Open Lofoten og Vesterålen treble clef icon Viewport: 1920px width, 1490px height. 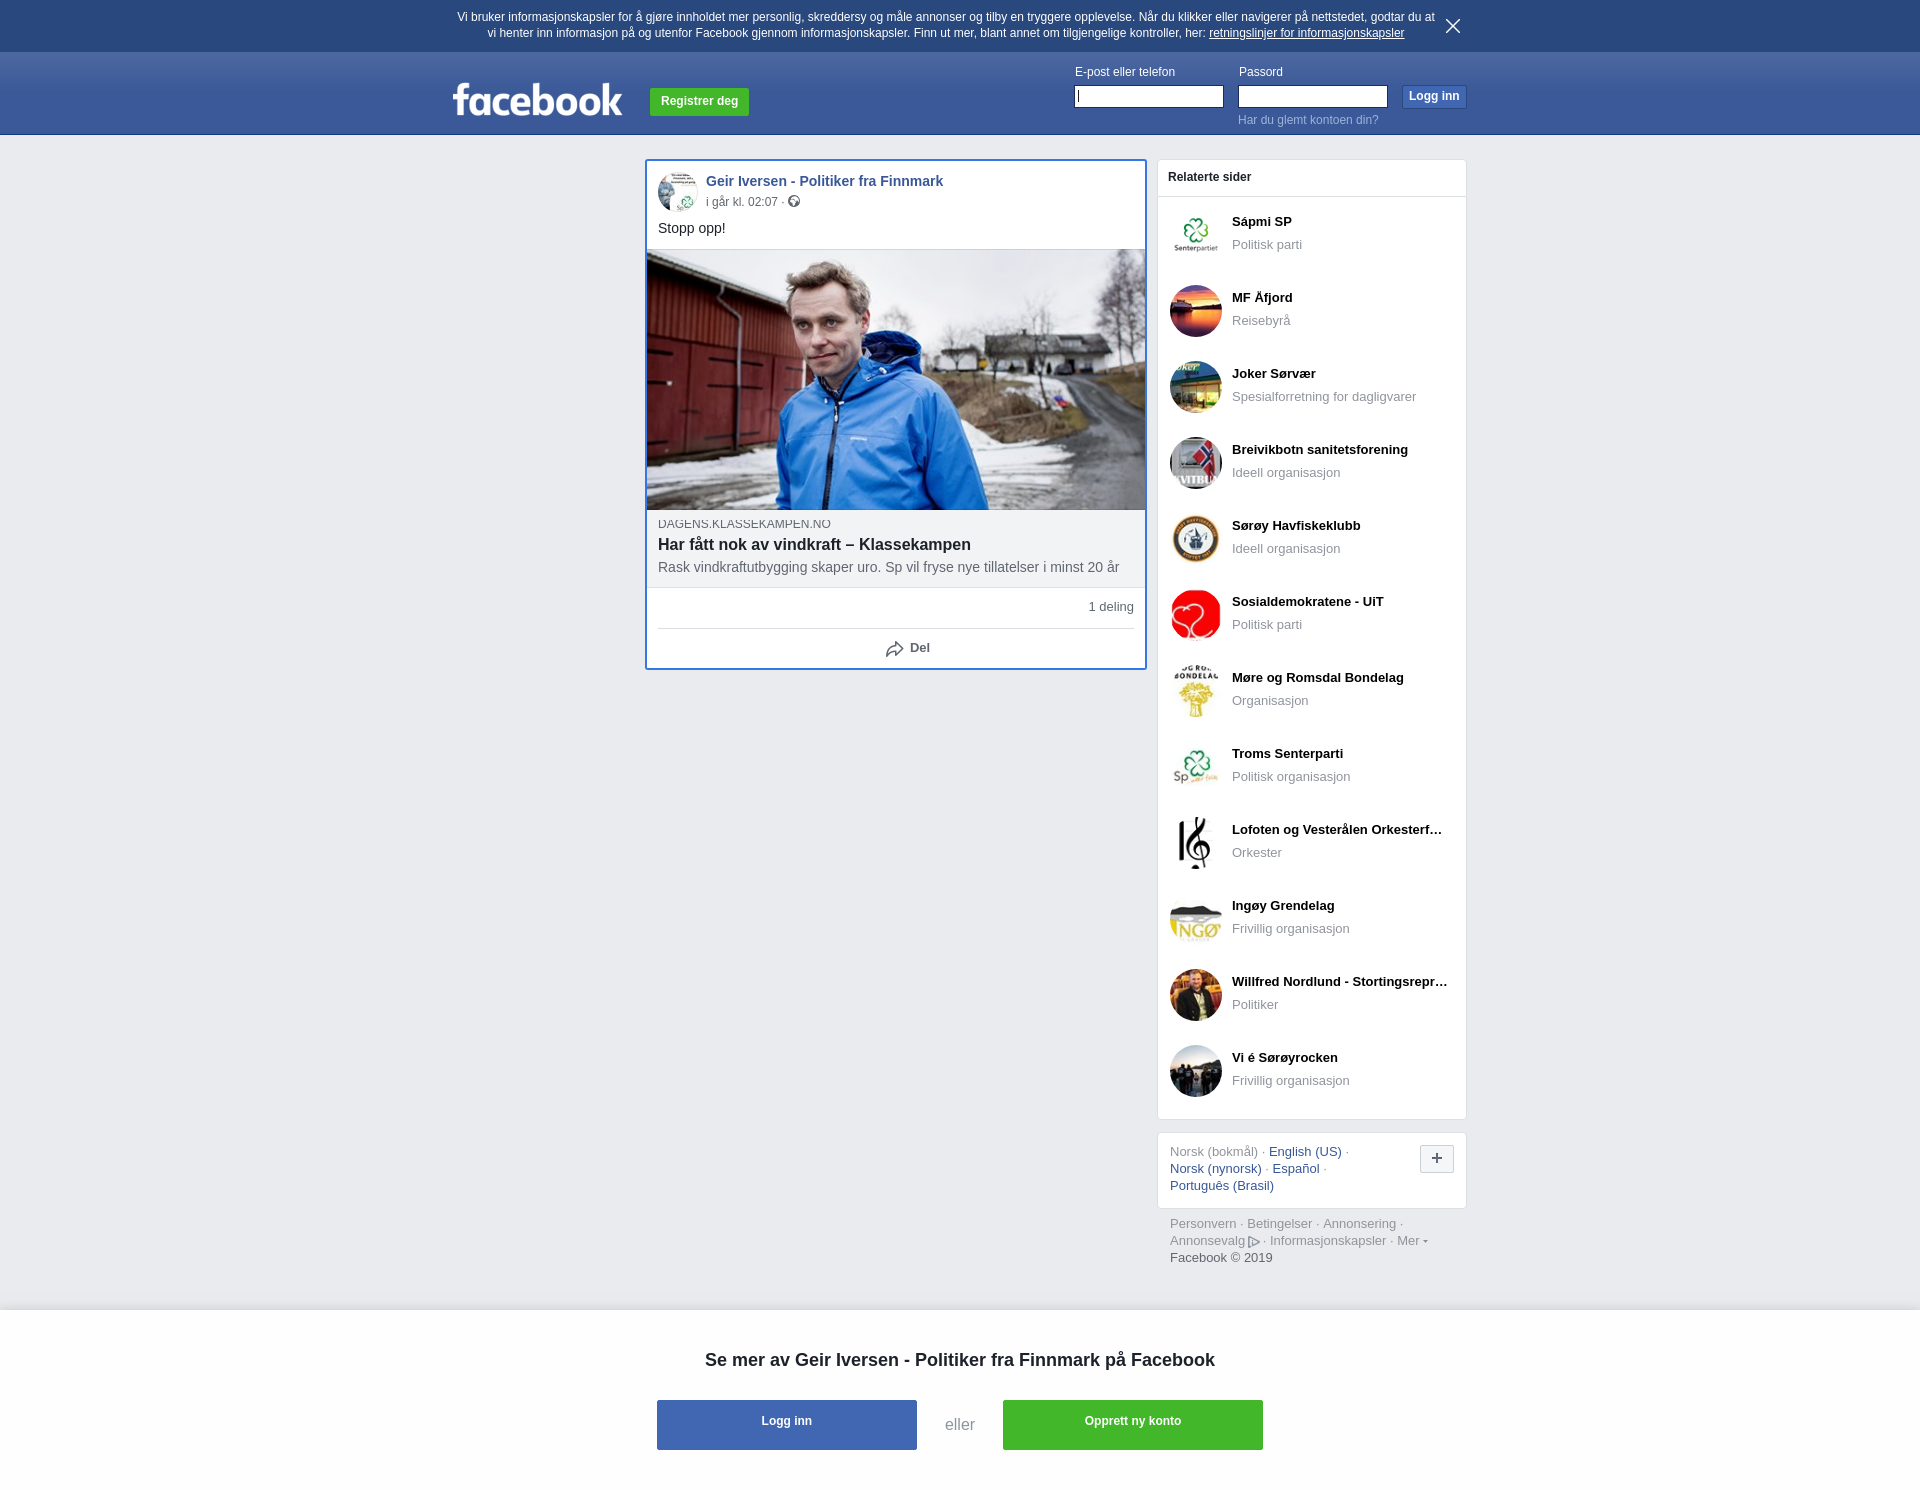1196,843
